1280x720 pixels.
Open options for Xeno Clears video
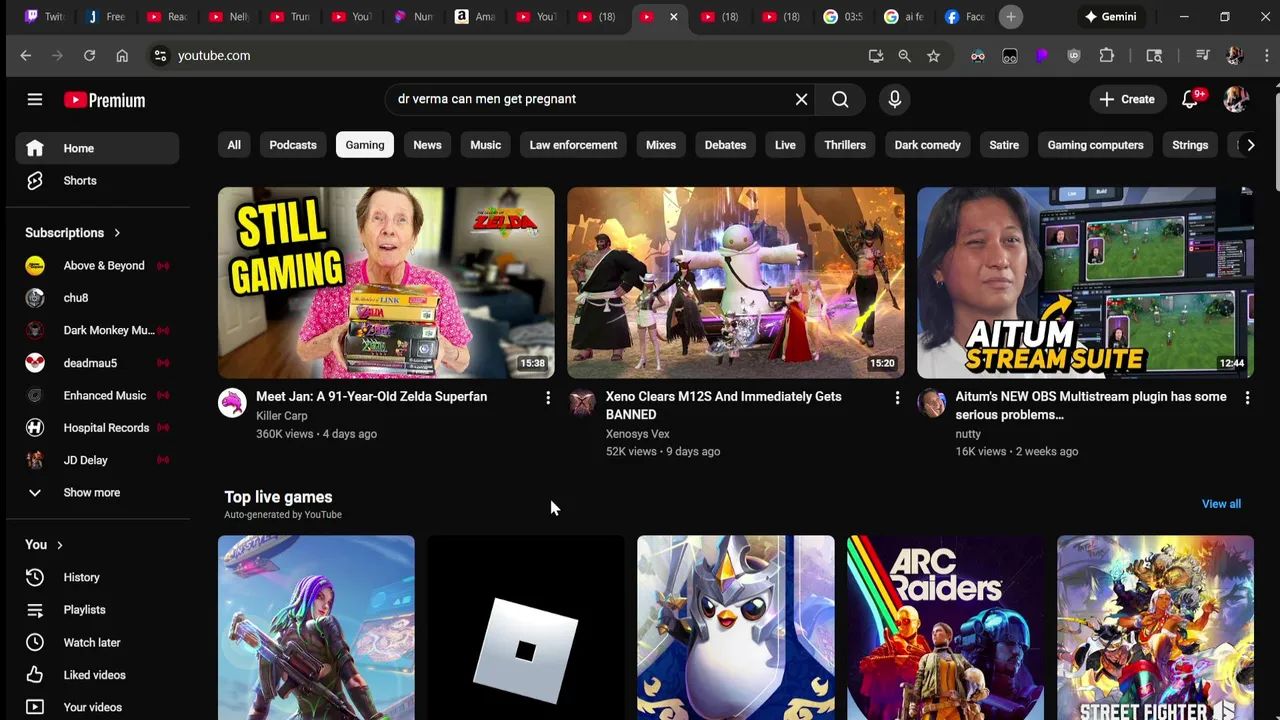click(x=897, y=399)
